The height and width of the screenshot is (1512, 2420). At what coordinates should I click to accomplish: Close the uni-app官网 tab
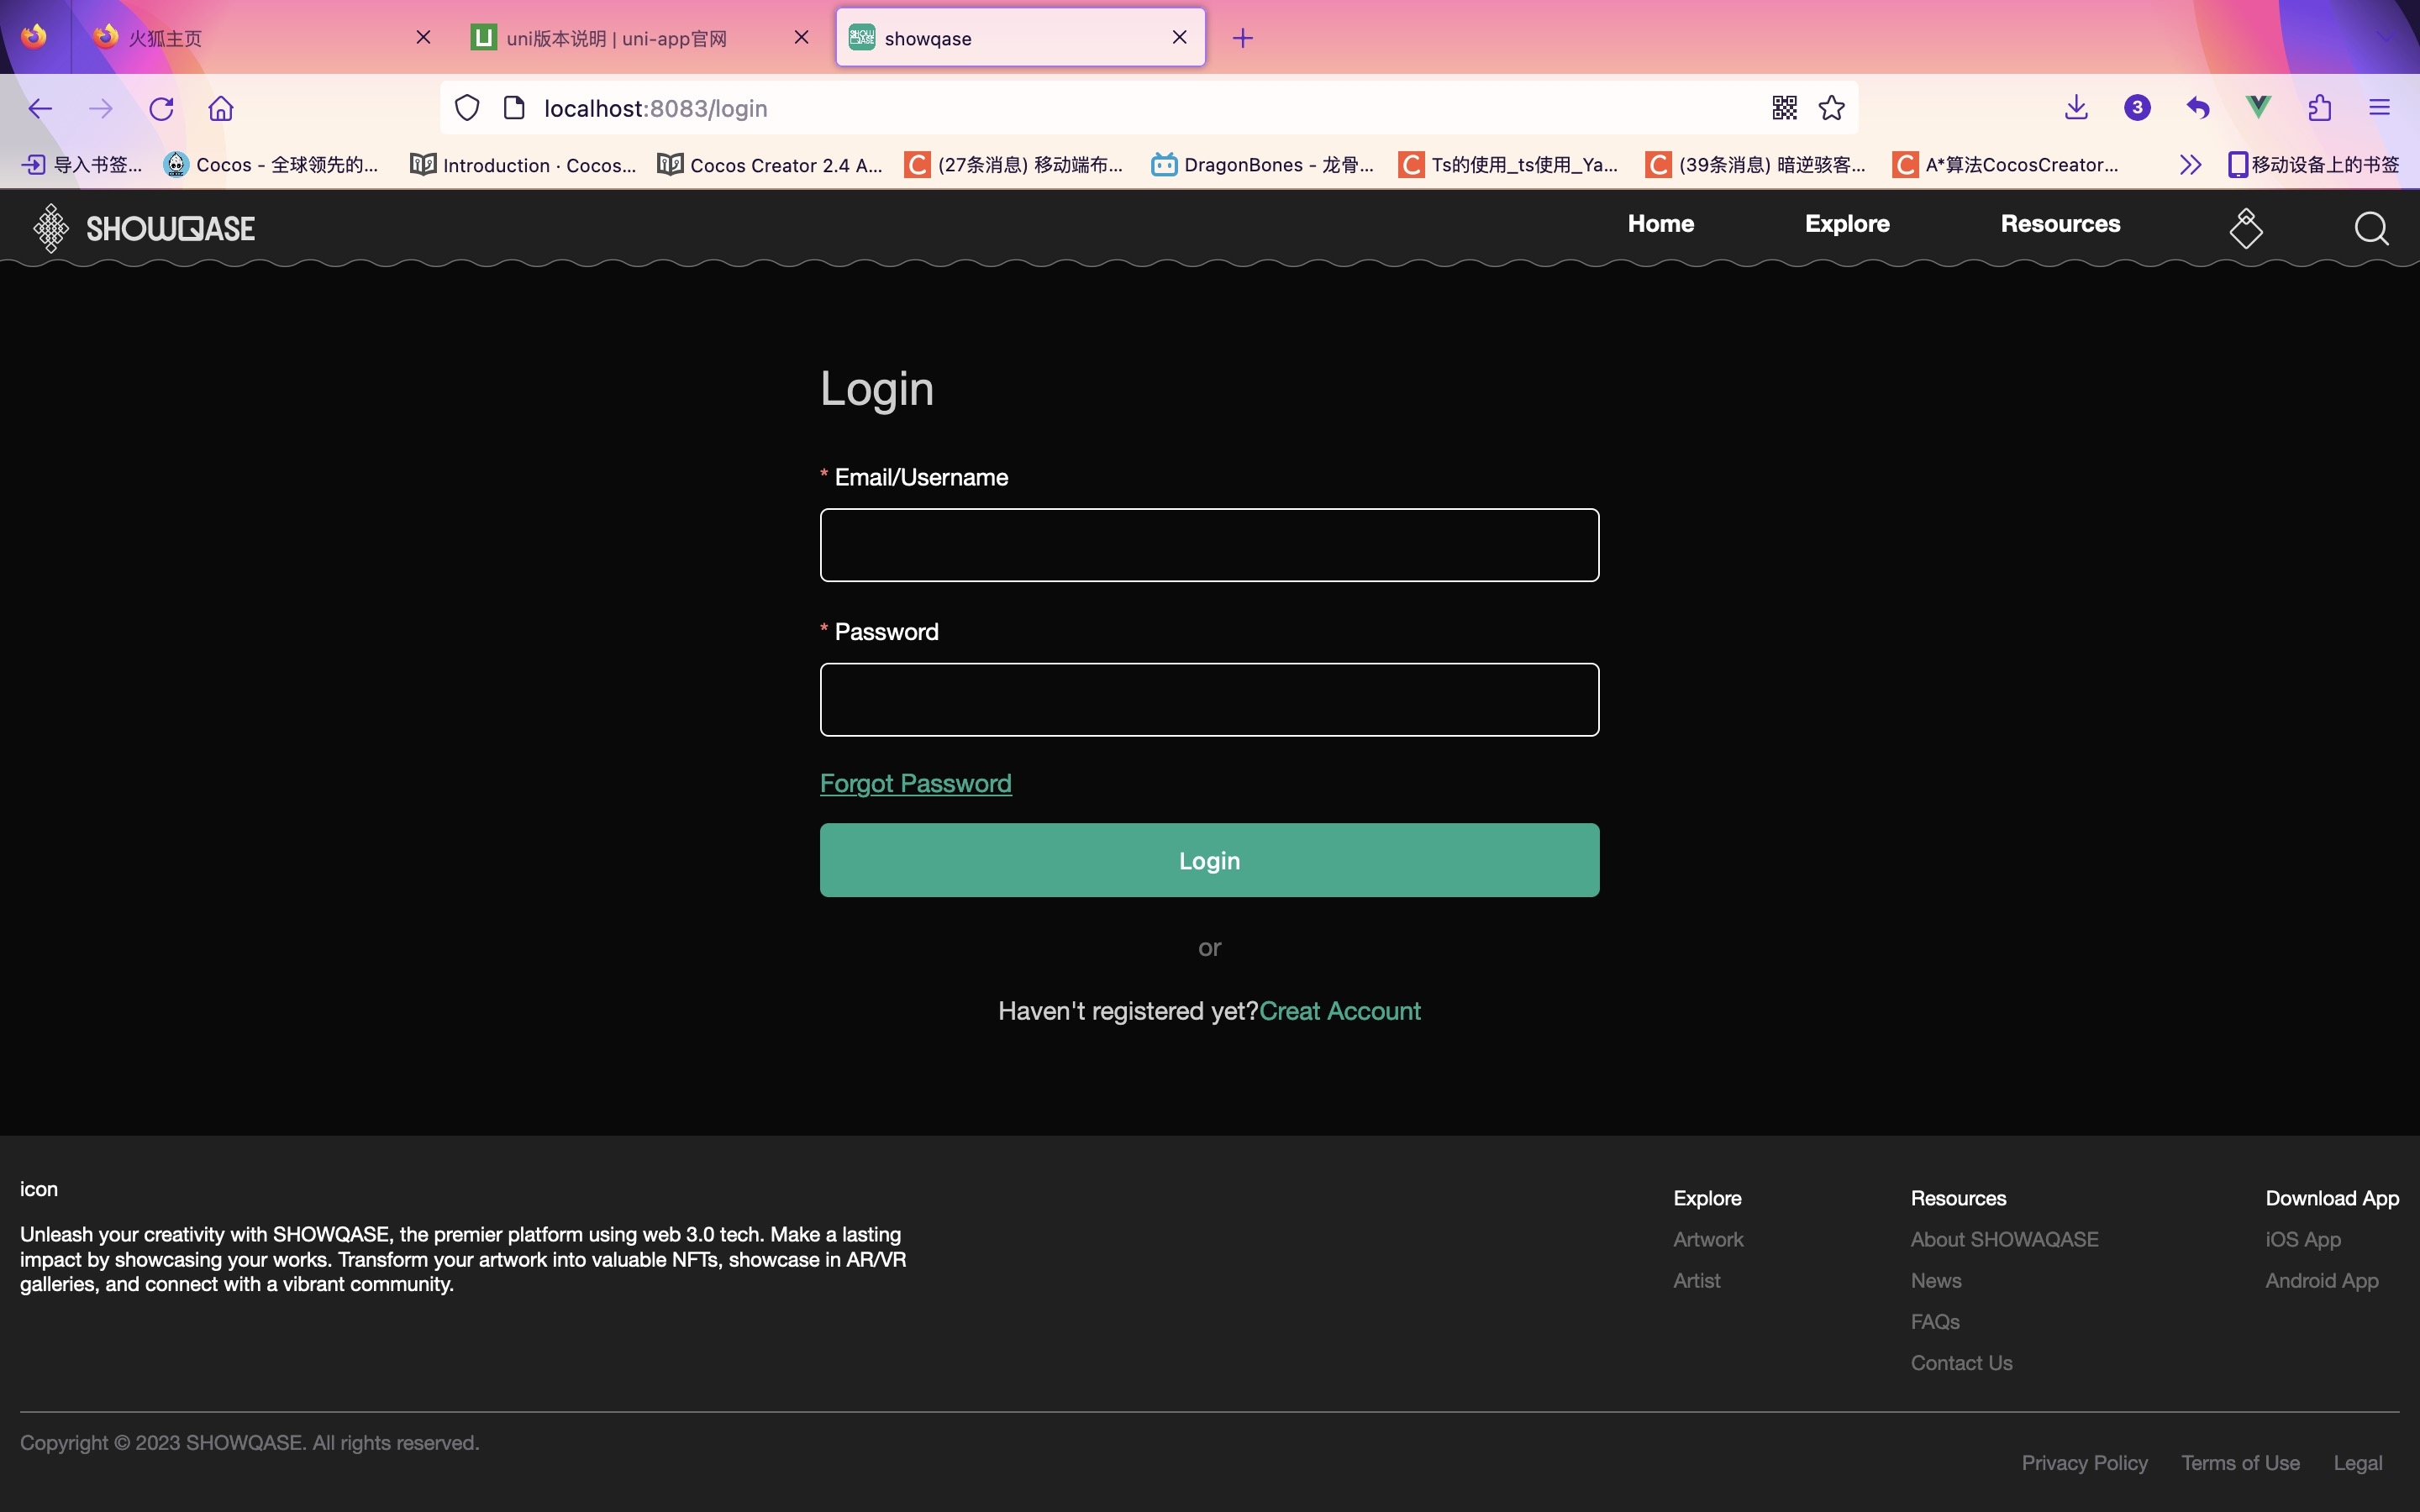tap(801, 37)
